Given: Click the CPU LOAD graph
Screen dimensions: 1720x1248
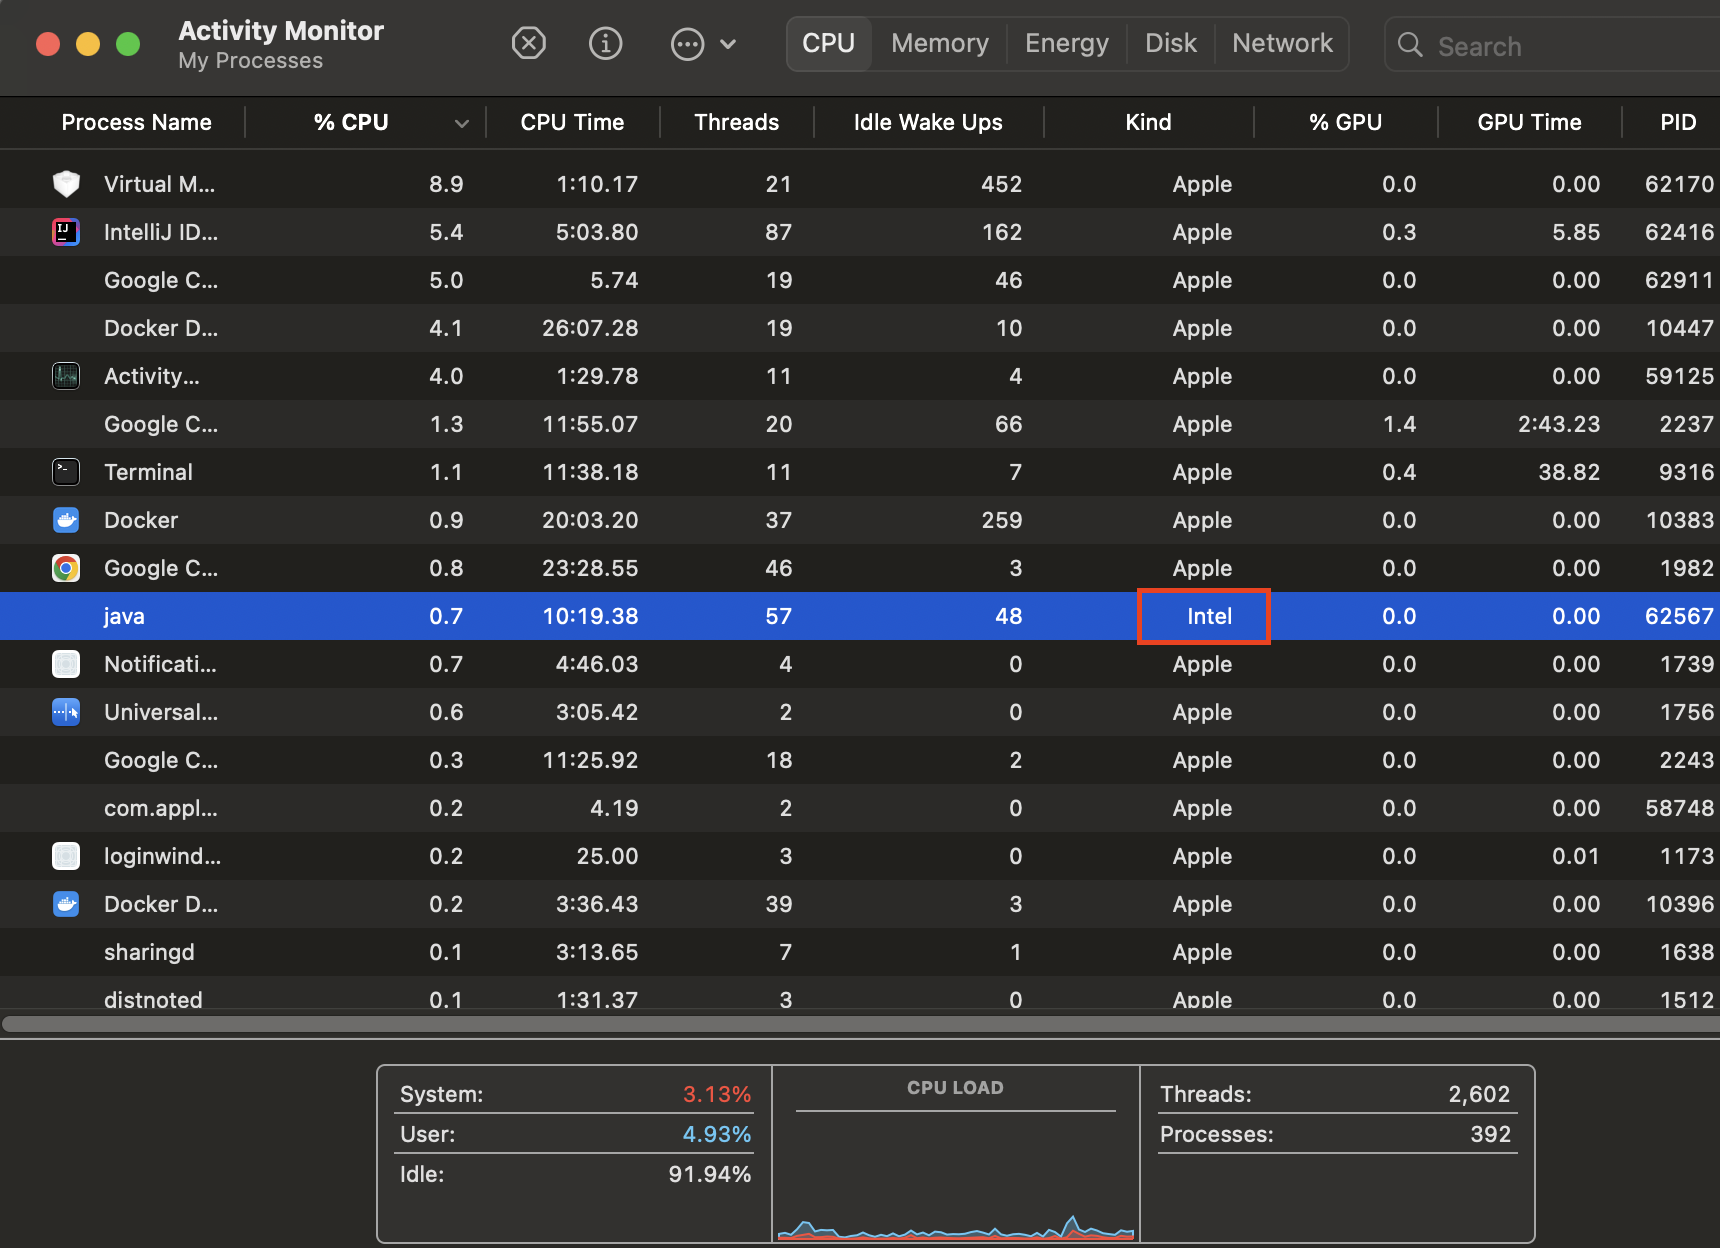Looking at the screenshot, I should [x=955, y=1154].
